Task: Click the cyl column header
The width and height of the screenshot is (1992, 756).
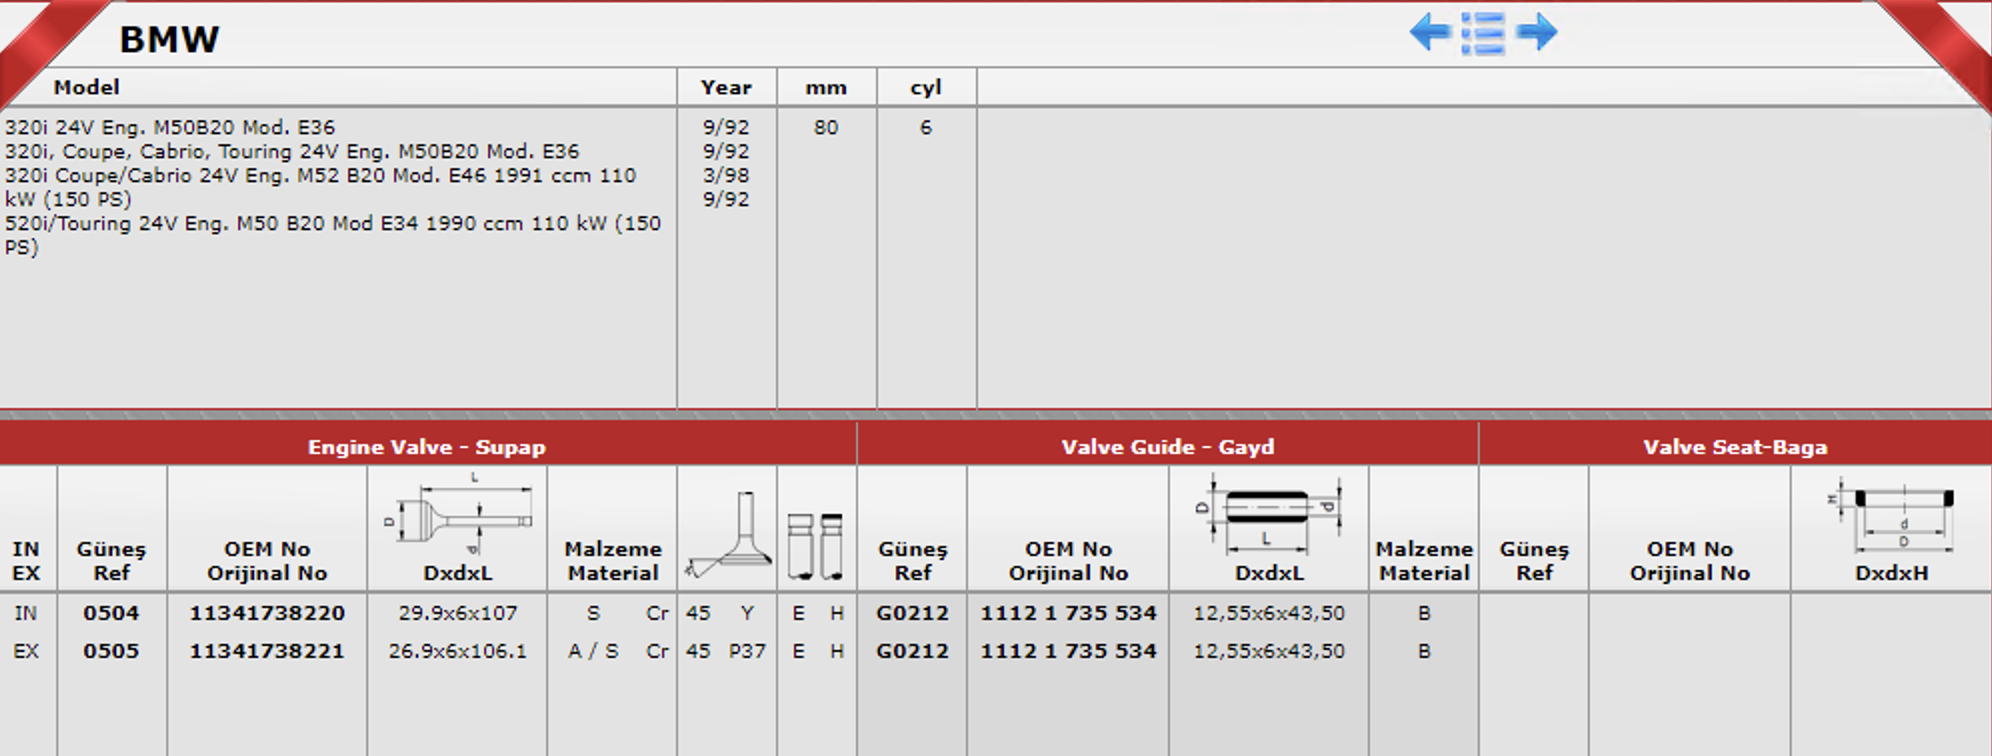Action: point(926,88)
